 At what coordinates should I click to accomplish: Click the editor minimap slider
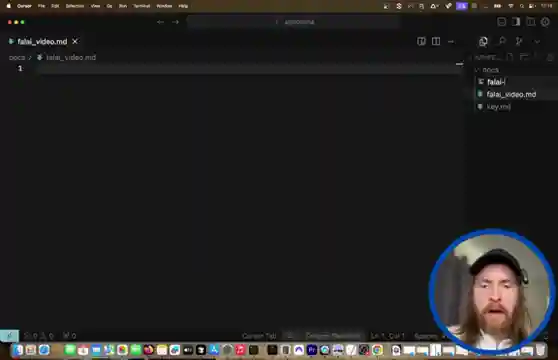pyautogui.click(x=459, y=64)
